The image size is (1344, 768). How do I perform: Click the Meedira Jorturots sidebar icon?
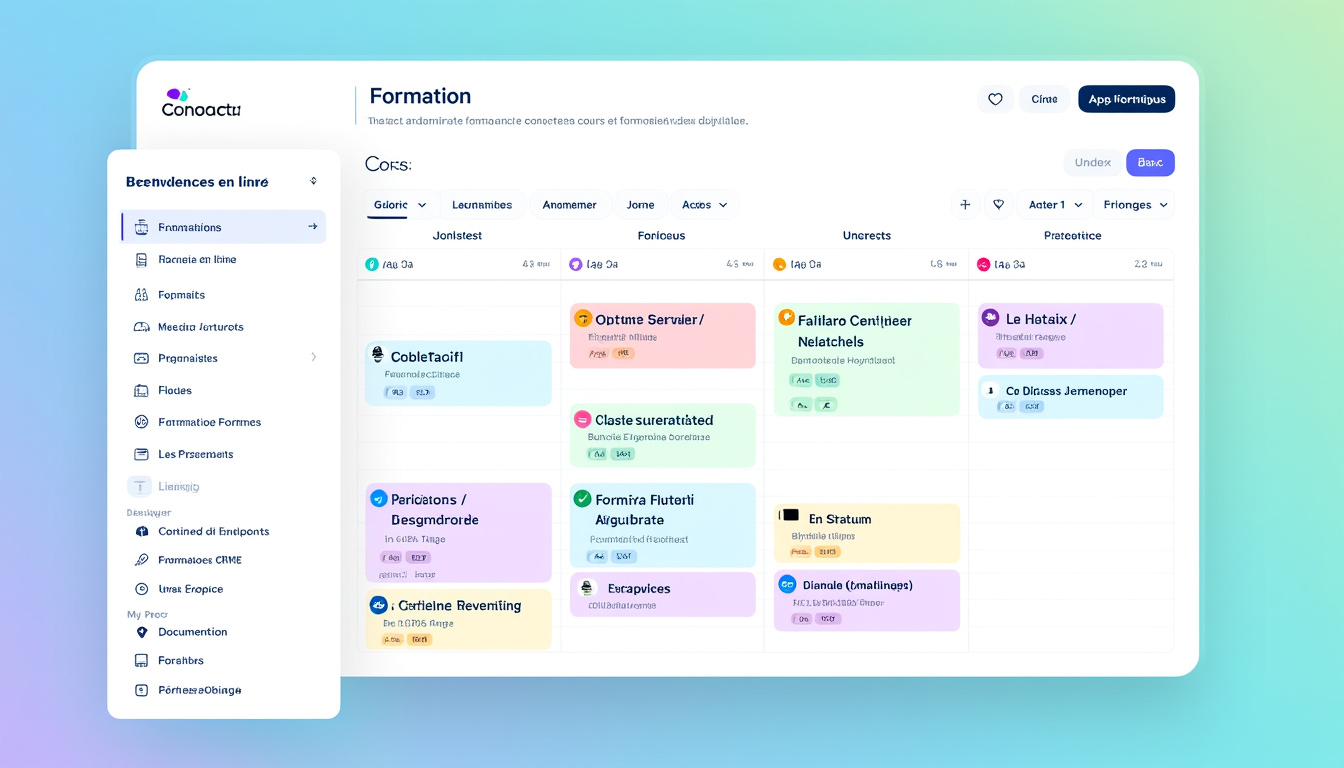[140, 327]
